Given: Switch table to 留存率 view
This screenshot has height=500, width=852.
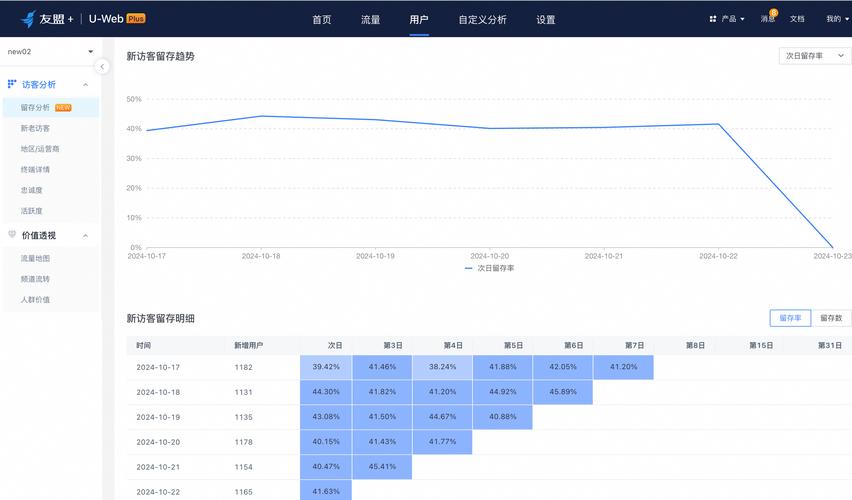Looking at the screenshot, I should click(790, 318).
